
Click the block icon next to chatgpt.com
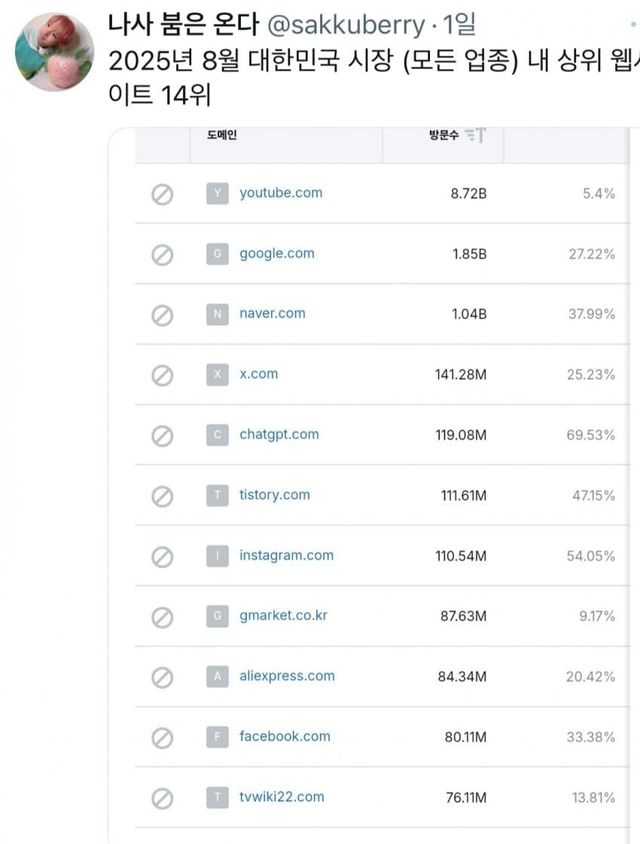click(x=162, y=436)
